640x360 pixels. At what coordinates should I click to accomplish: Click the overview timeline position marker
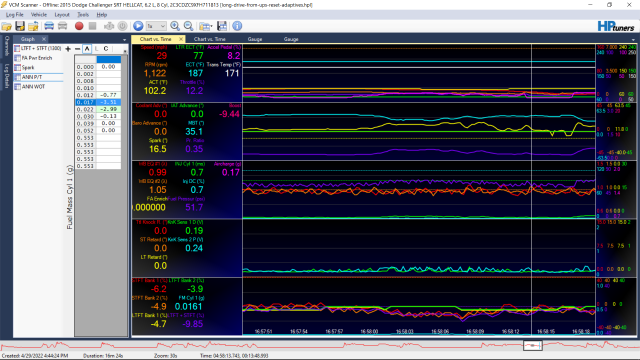533,345
